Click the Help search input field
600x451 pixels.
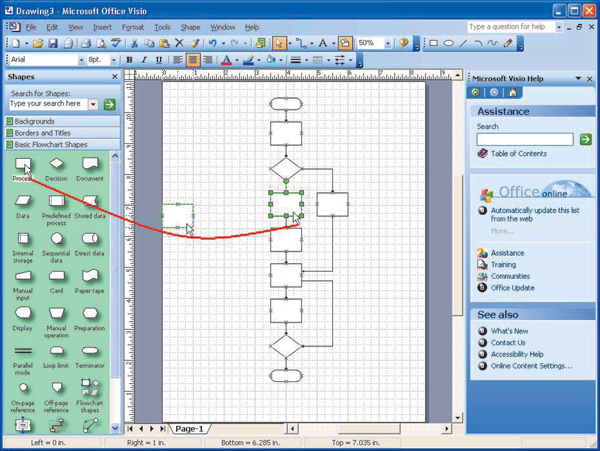(524, 140)
